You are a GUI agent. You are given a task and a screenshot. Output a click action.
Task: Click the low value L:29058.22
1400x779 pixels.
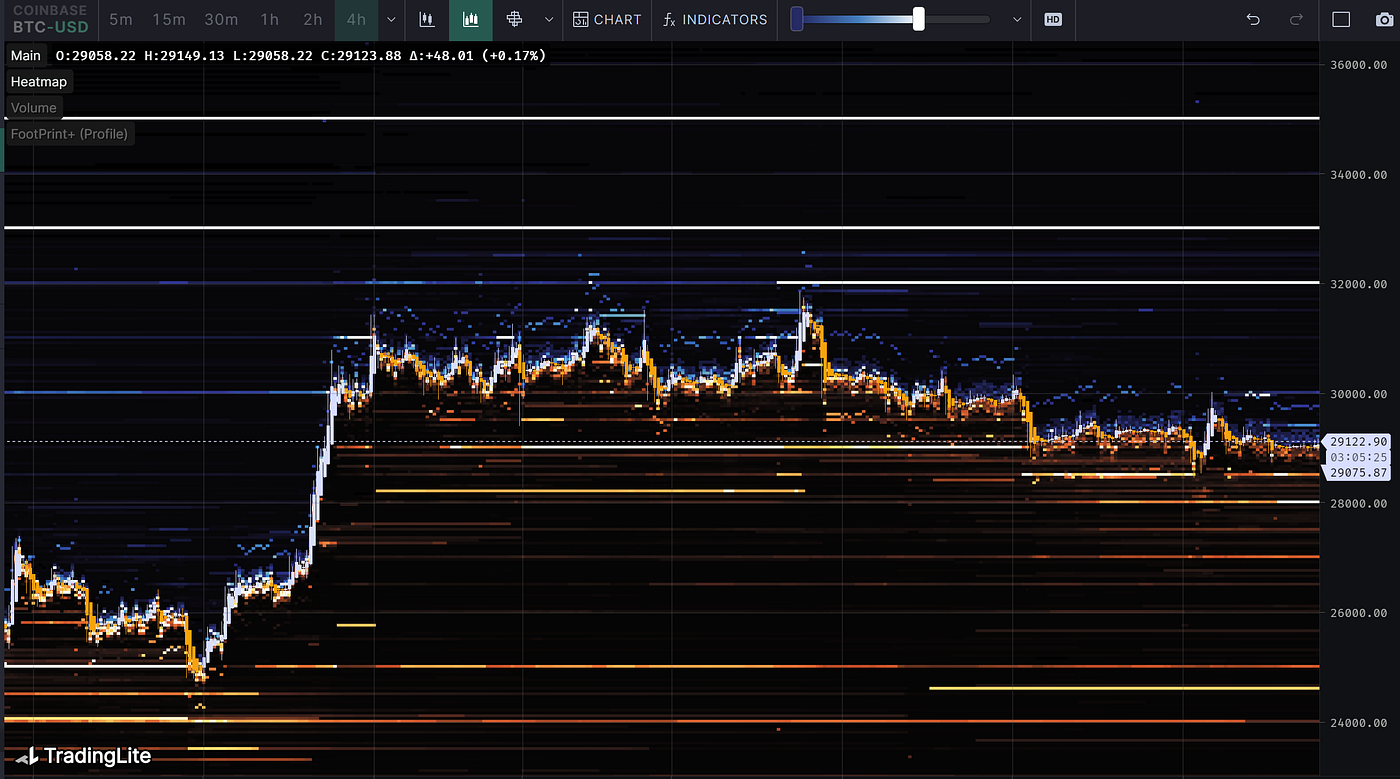tap(273, 55)
